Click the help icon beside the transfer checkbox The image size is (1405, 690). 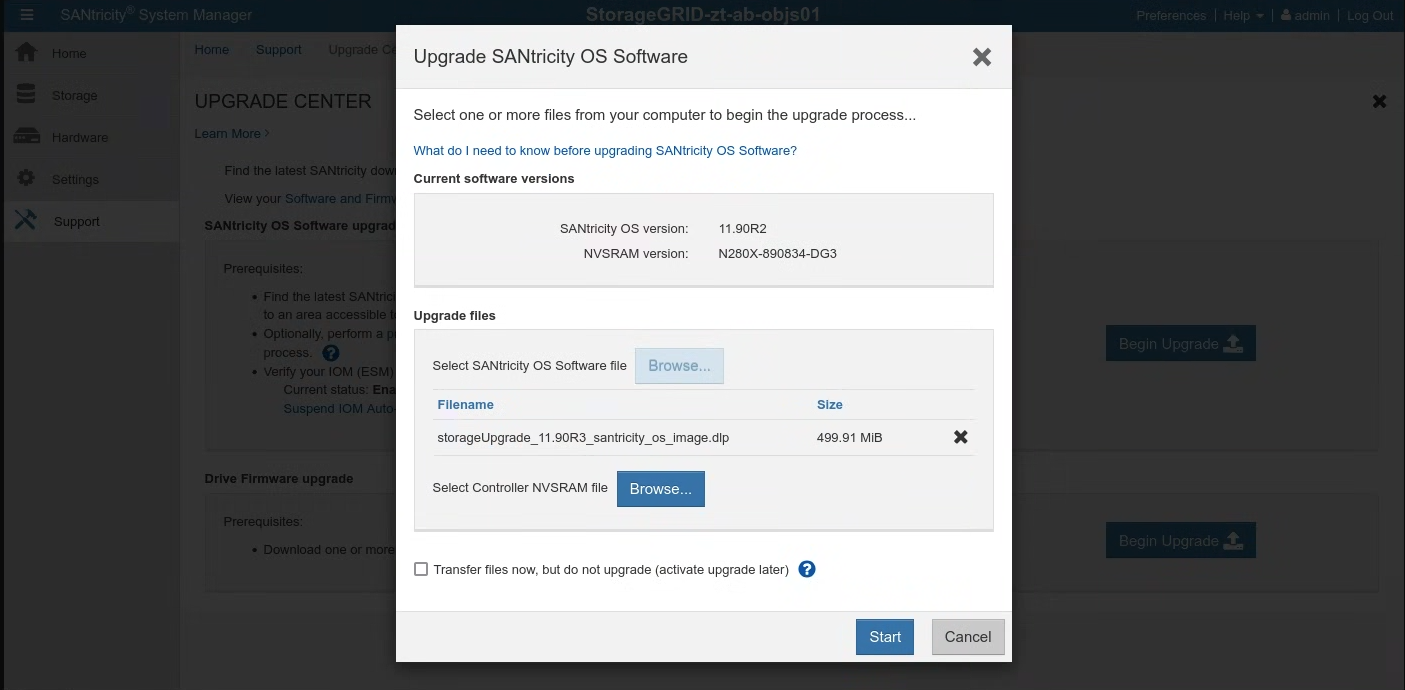(806, 568)
